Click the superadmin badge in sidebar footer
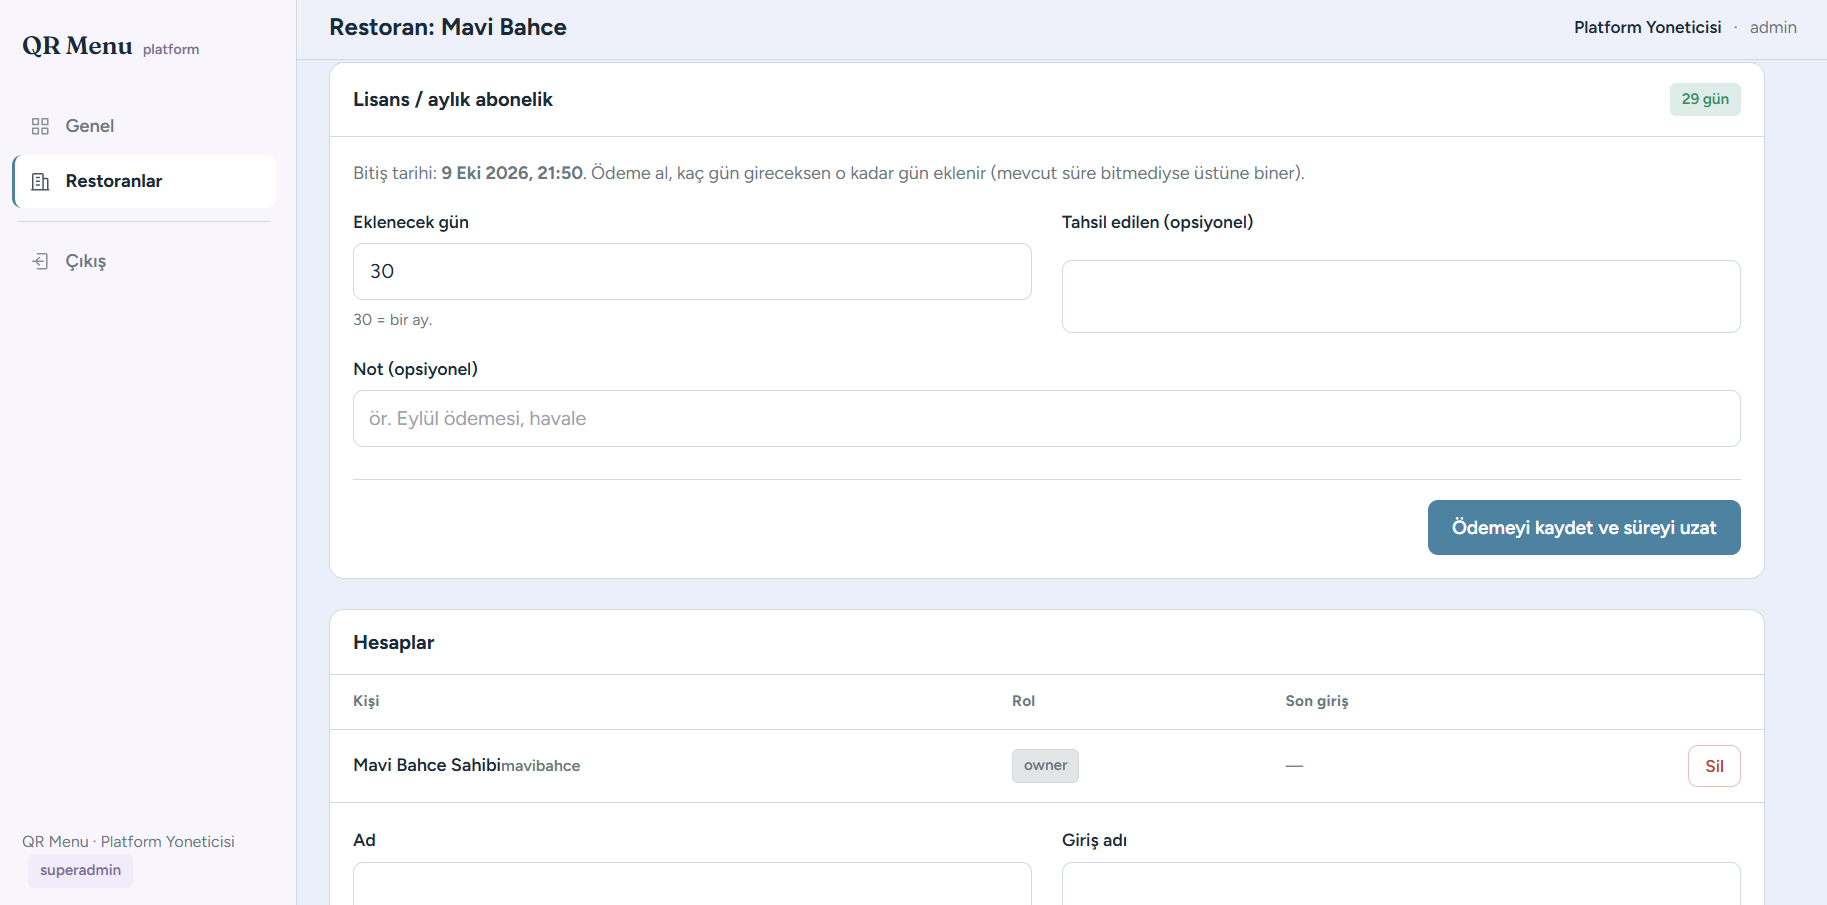1827x905 pixels. 80,870
